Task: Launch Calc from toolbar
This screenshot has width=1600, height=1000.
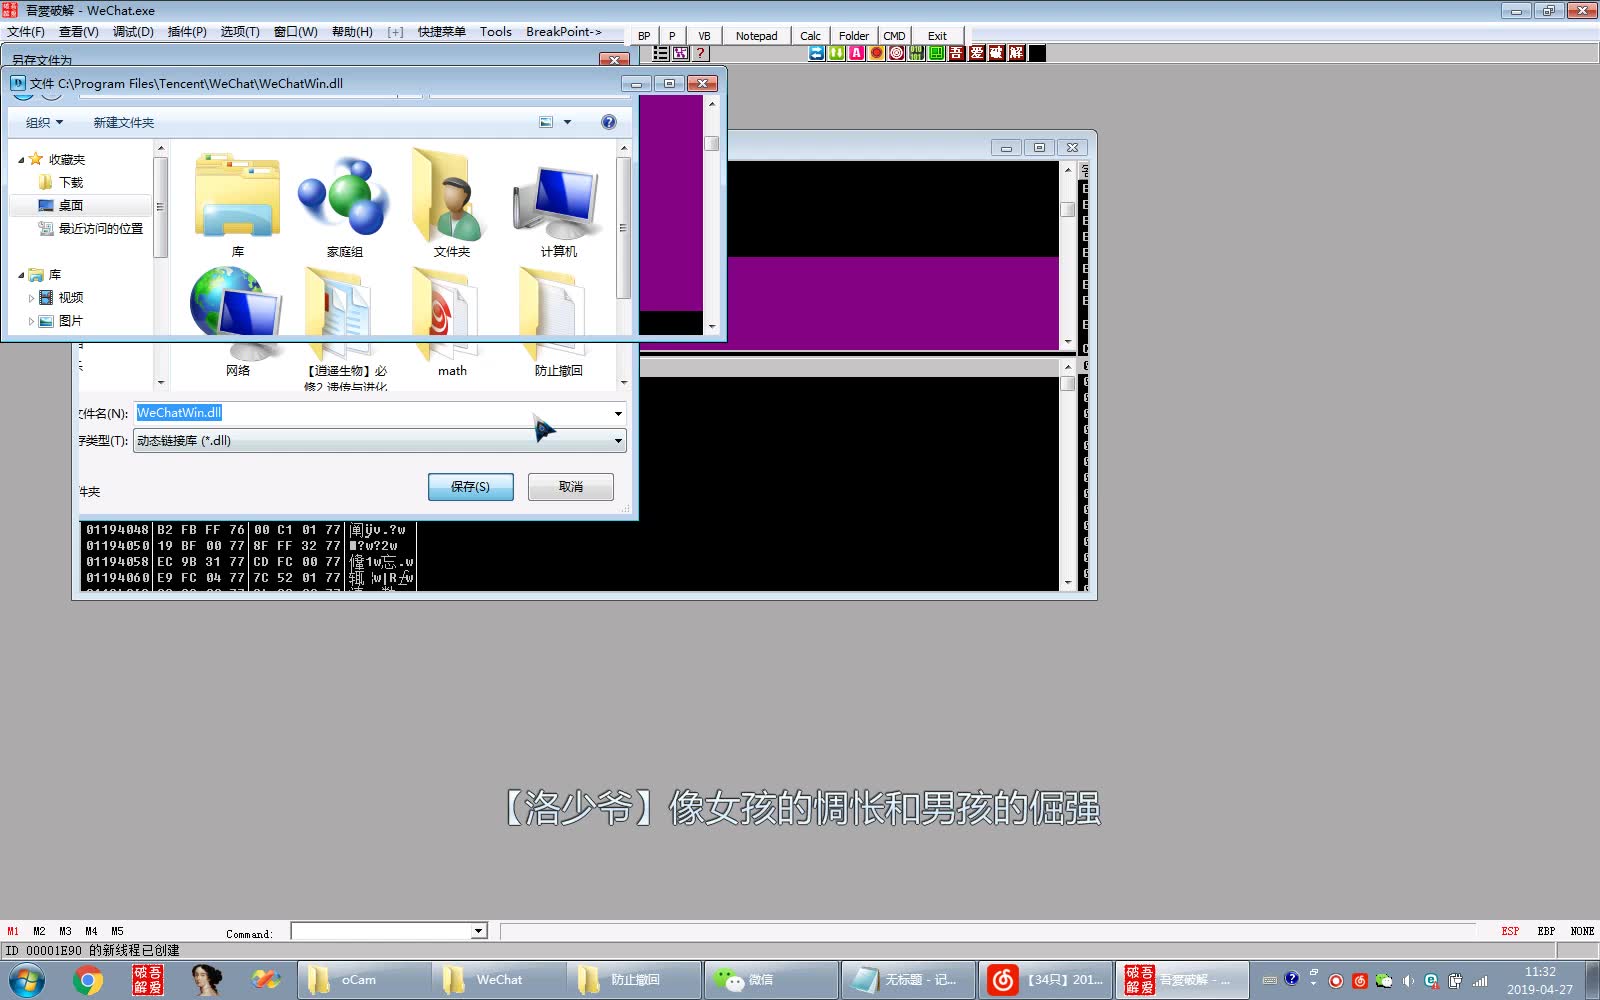Action: (810, 36)
